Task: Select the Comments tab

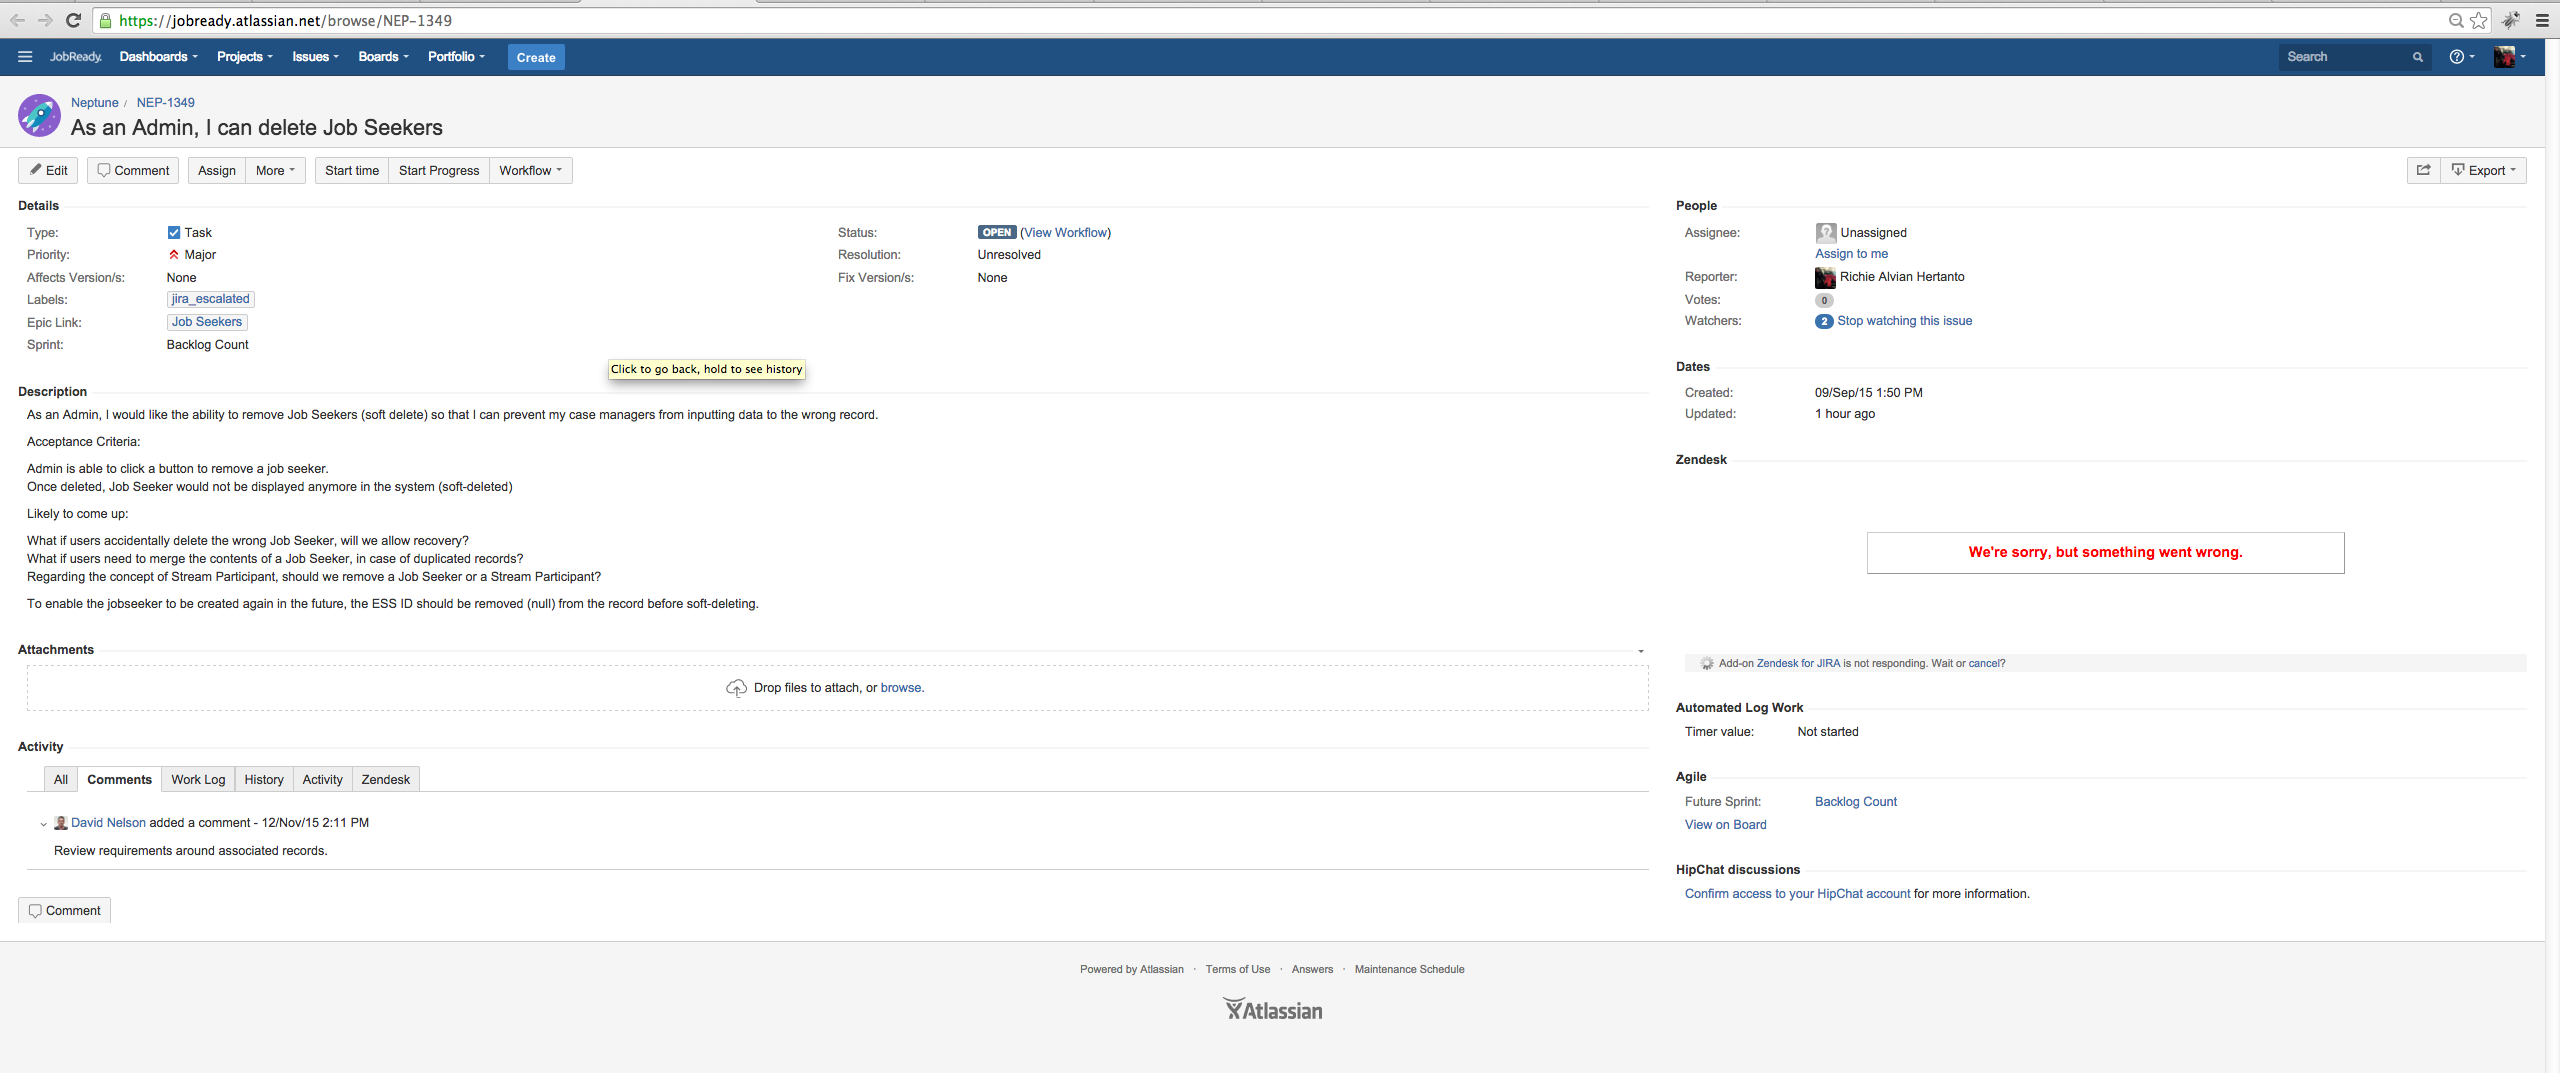Action: [120, 779]
